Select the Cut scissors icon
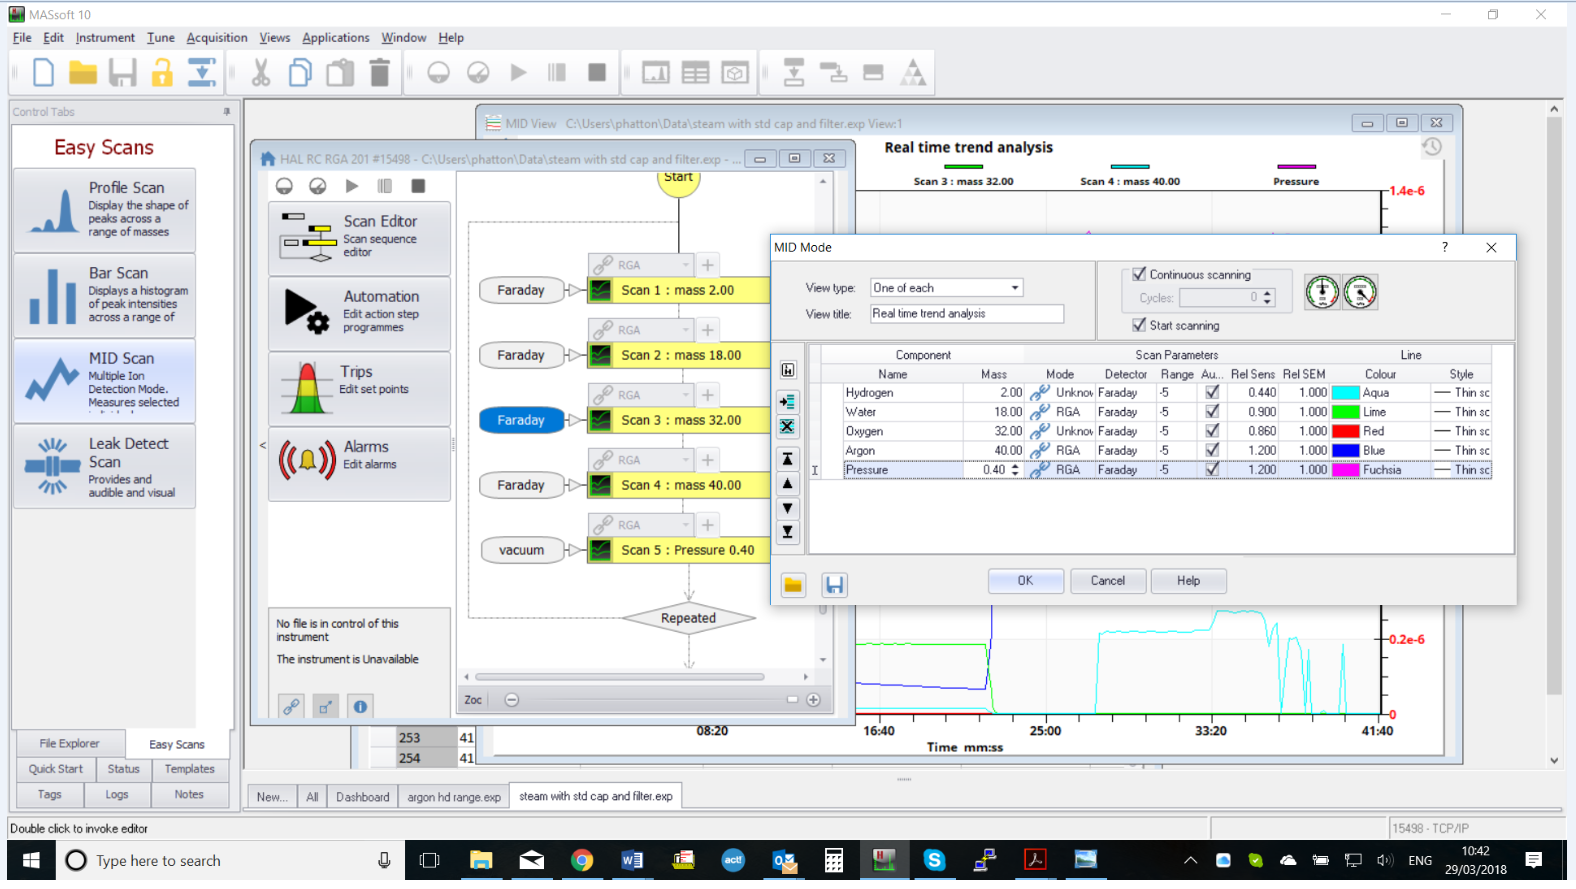This screenshot has width=1576, height=889. point(260,72)
